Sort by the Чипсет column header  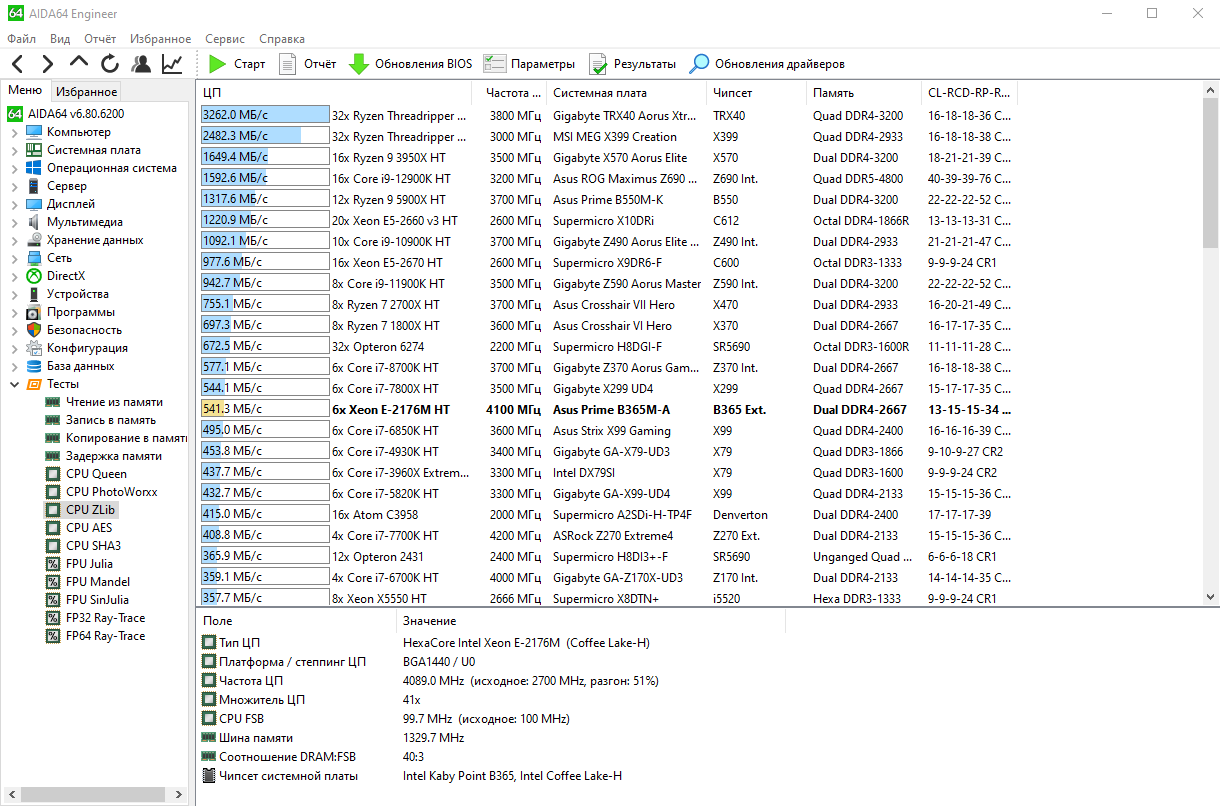(757, 93)
